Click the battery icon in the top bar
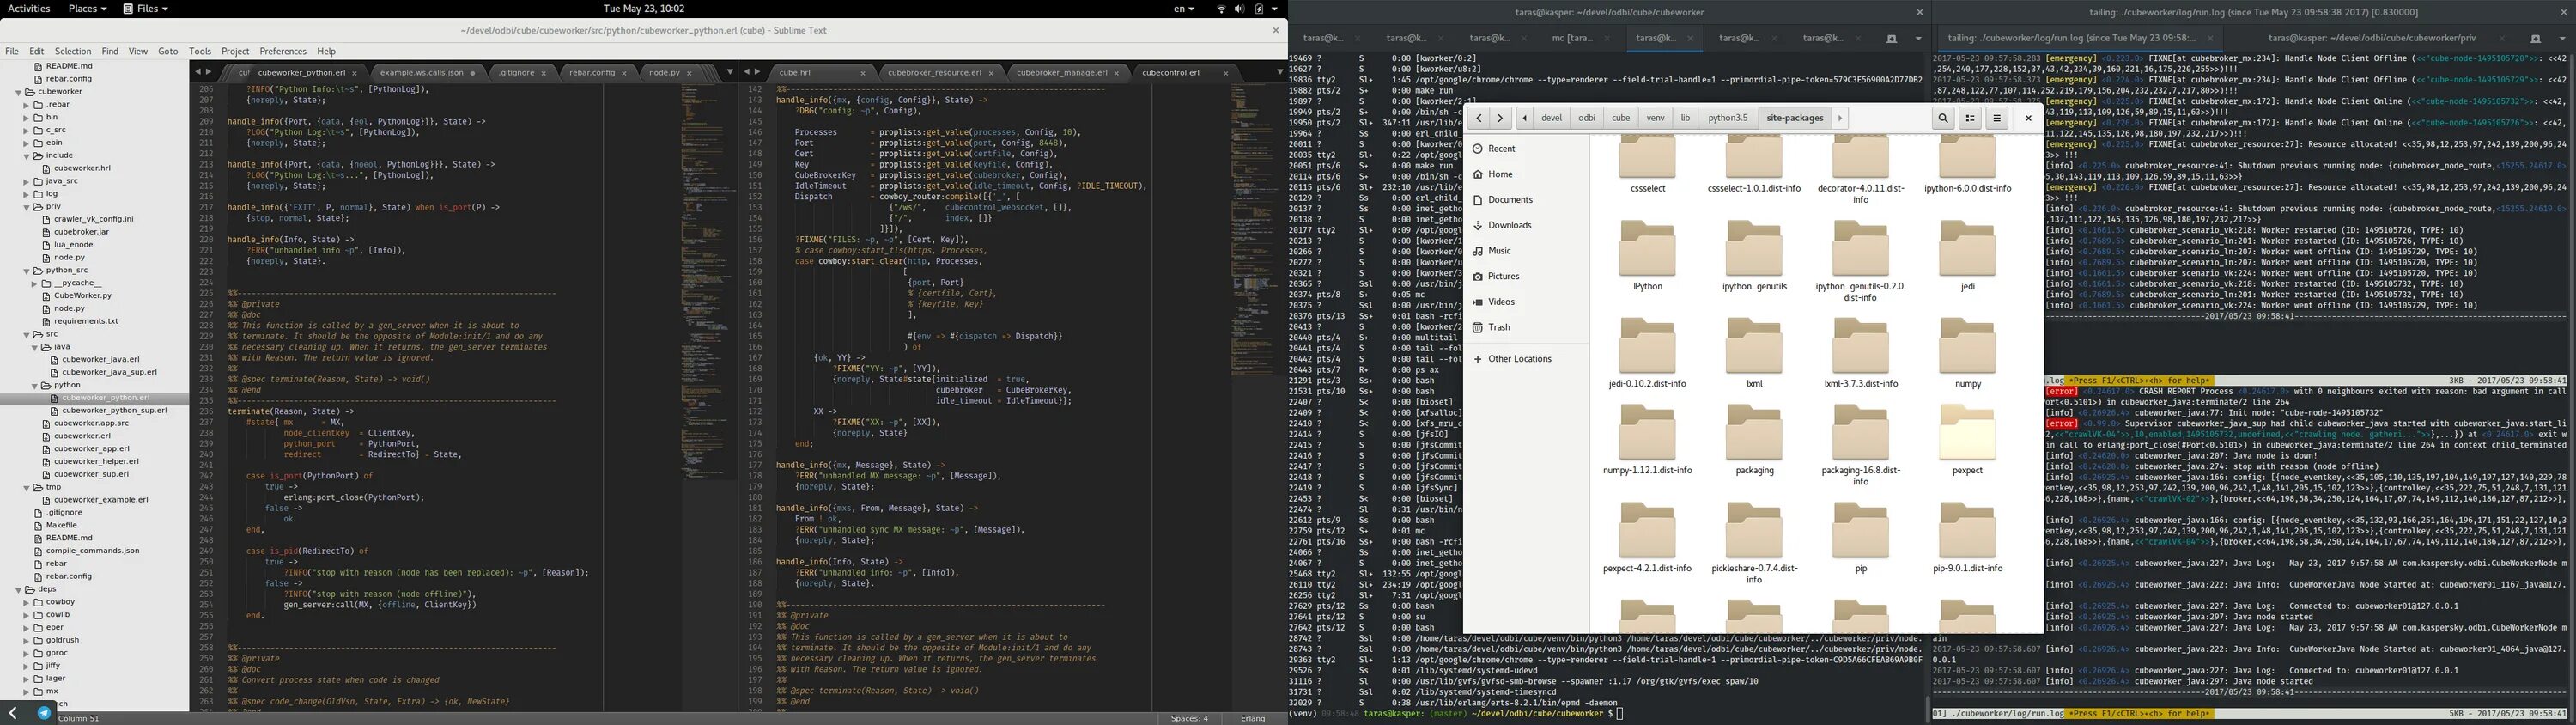This screenshot has height=725, width=2576. point(1259,8)
